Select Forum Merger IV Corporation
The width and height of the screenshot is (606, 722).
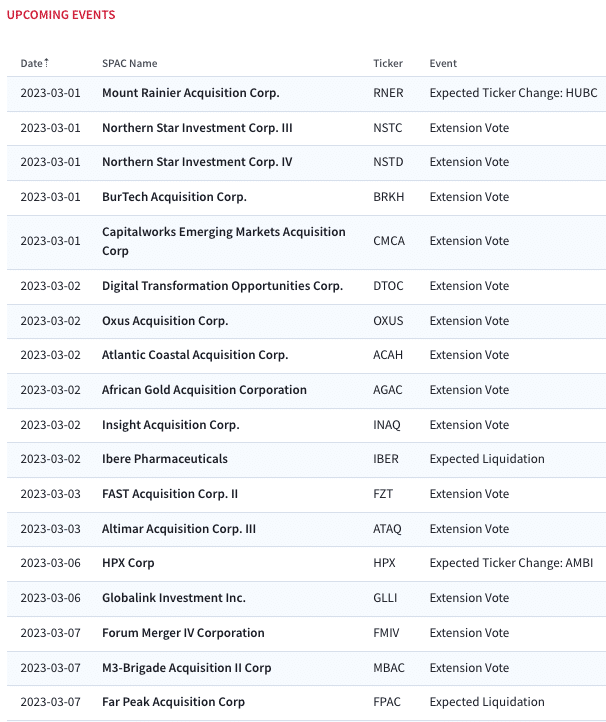coord(183,633)
